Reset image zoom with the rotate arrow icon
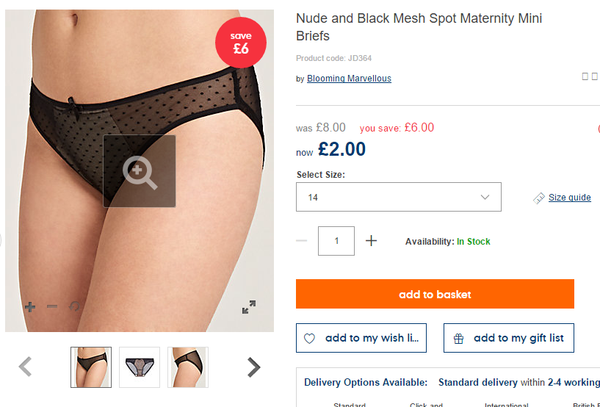 click(75, 306)
